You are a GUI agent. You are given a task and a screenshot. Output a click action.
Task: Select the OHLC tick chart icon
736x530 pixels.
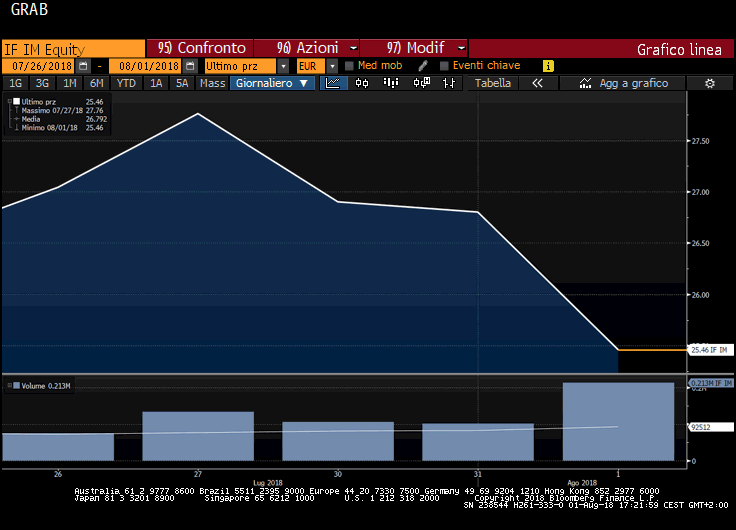coord(449,83)
